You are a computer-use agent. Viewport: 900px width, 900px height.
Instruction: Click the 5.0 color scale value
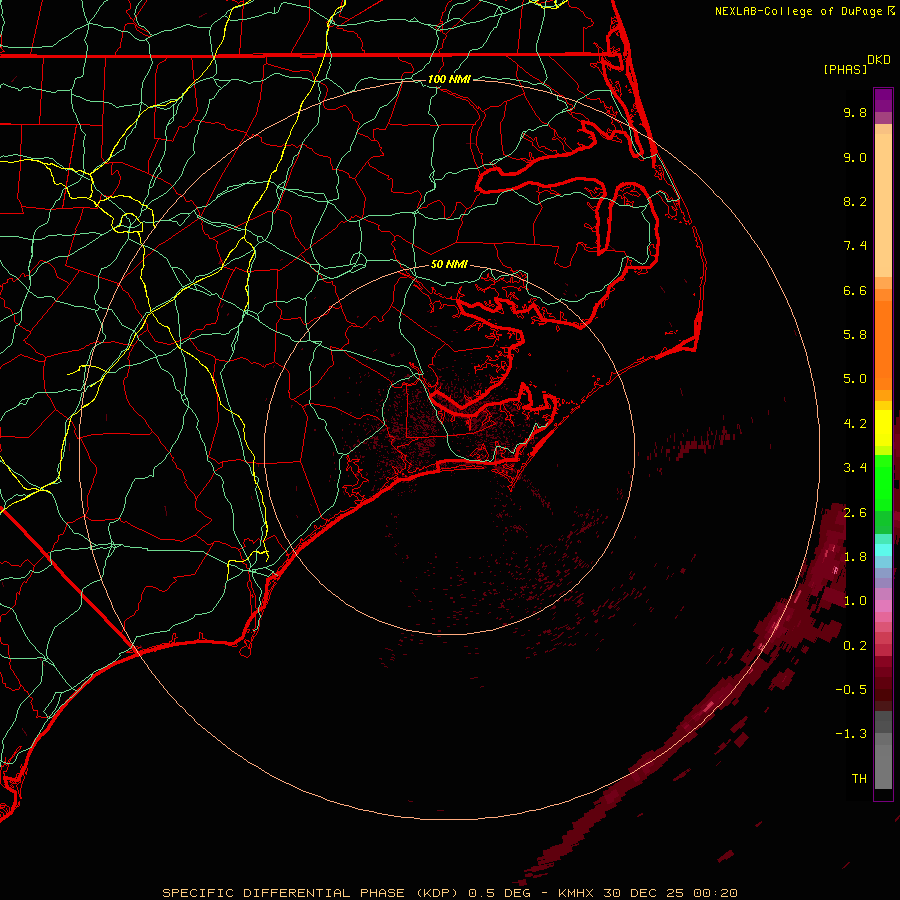pyautogui.click(x=855, y=379)
